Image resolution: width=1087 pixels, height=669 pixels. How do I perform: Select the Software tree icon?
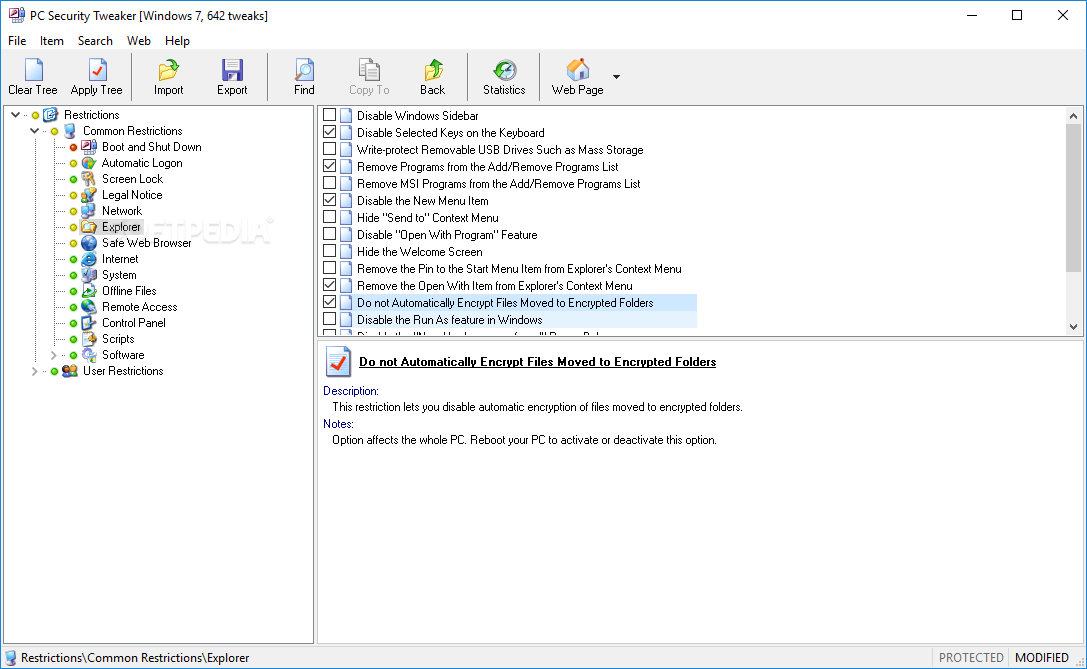click(89, 354)
